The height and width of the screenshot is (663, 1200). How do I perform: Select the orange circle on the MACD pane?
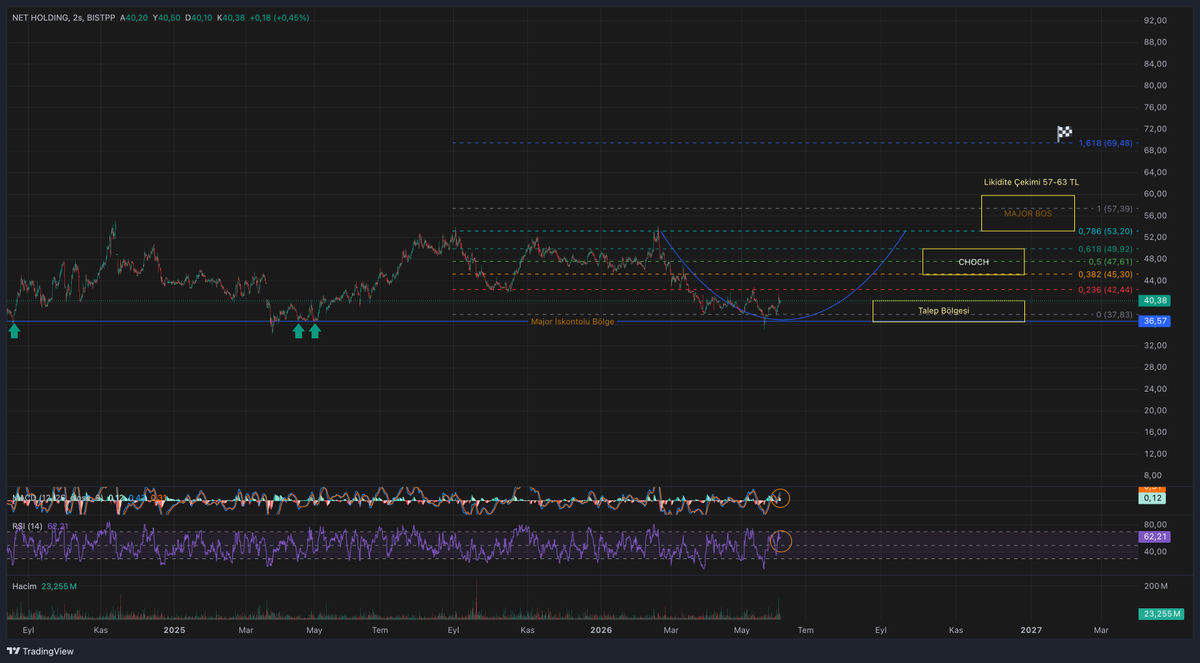(x=781, y=497)
